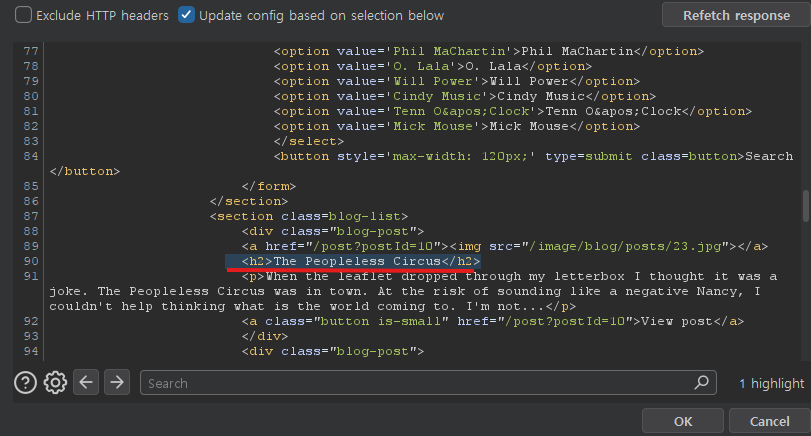Open the help question mark icon
The image size is (811, 436).
pyautogui.click(x=25, y=383)
